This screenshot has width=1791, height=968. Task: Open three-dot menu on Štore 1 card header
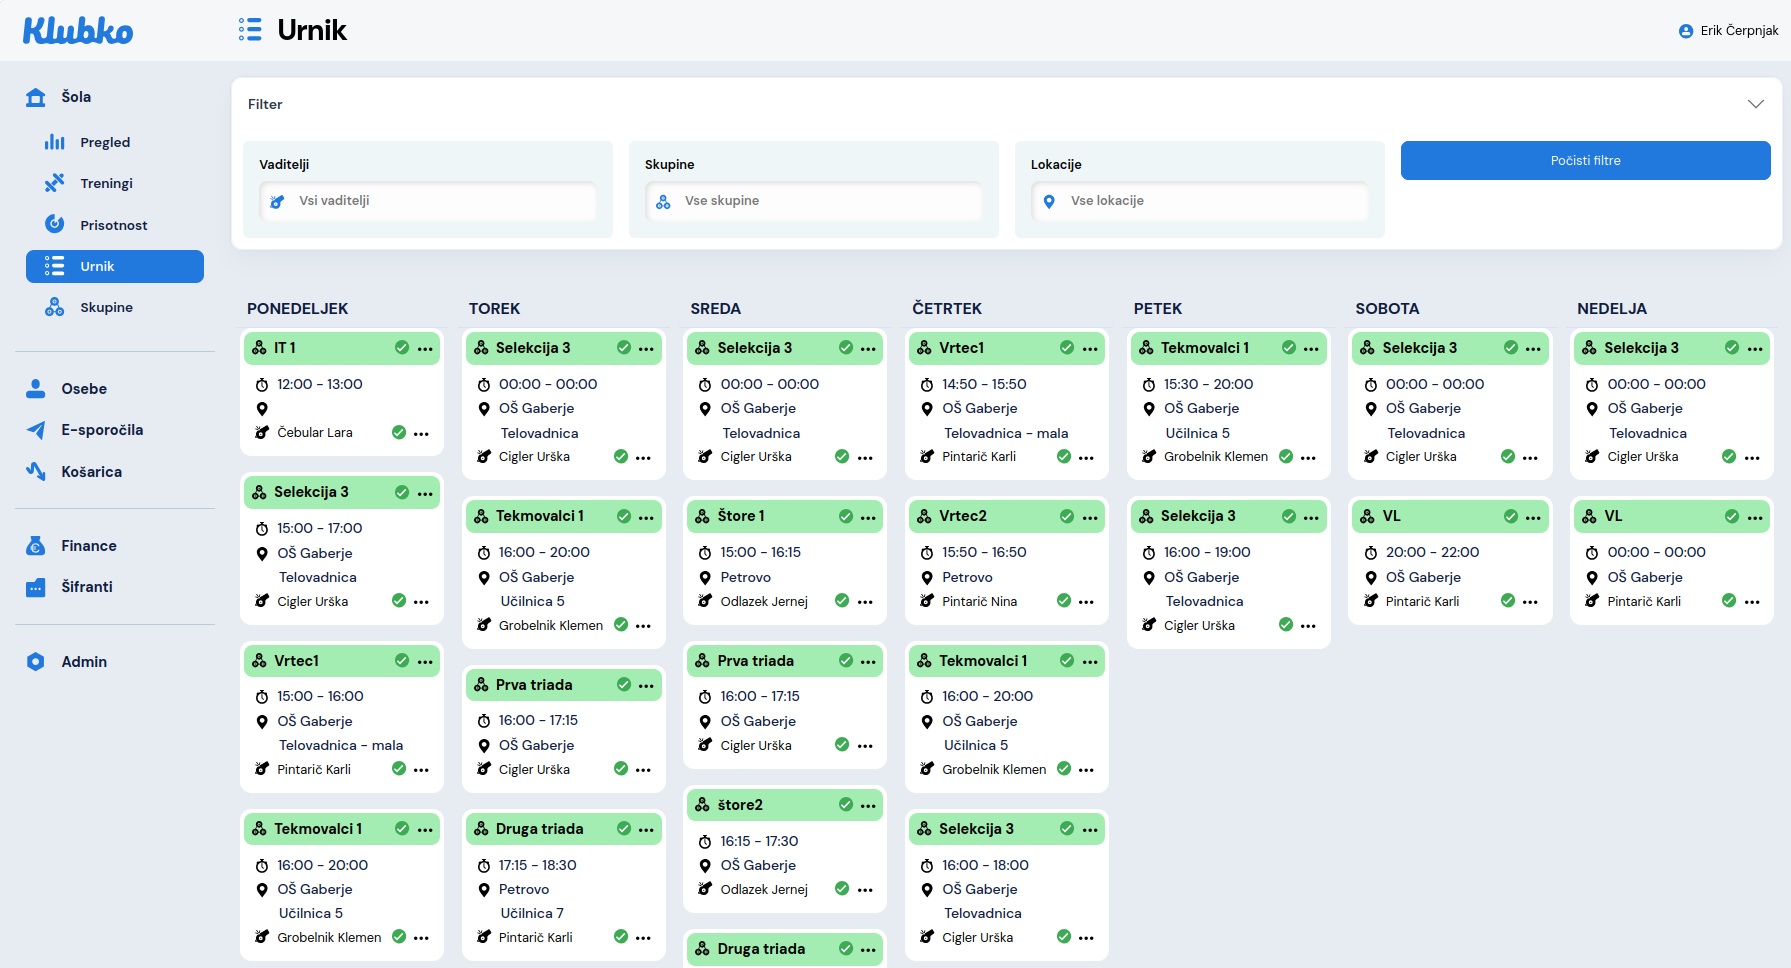868,517
